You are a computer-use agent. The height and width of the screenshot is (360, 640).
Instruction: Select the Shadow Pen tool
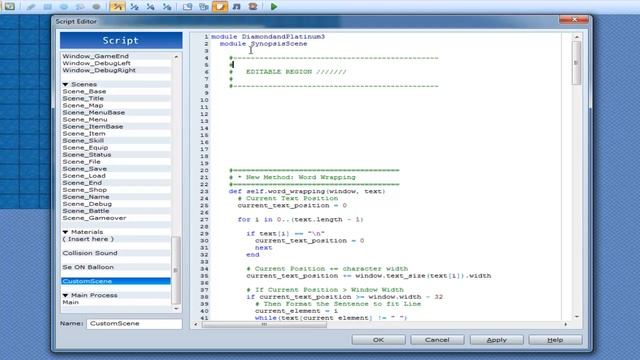[96, 7]
